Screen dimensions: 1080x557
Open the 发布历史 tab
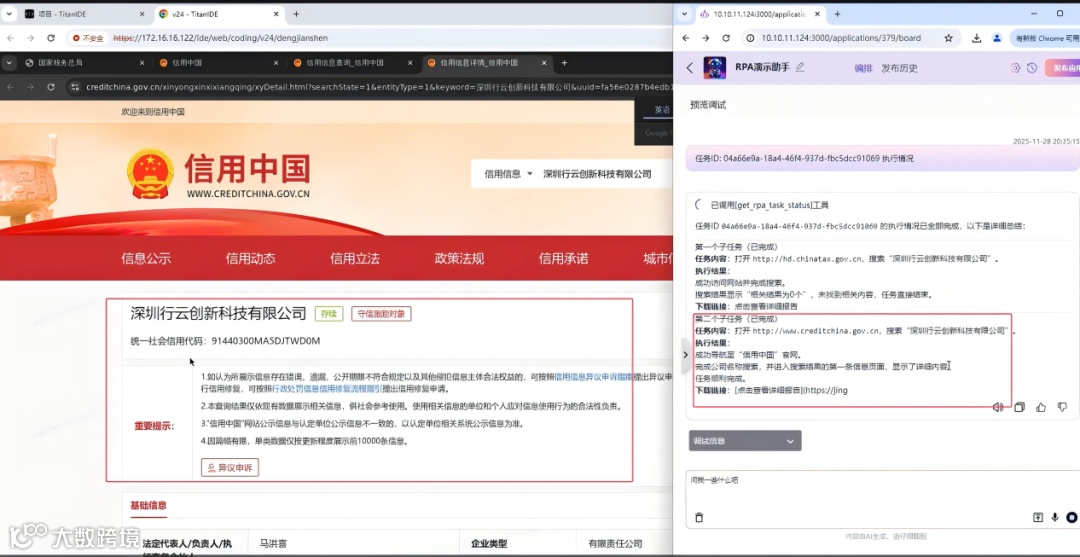900,68
